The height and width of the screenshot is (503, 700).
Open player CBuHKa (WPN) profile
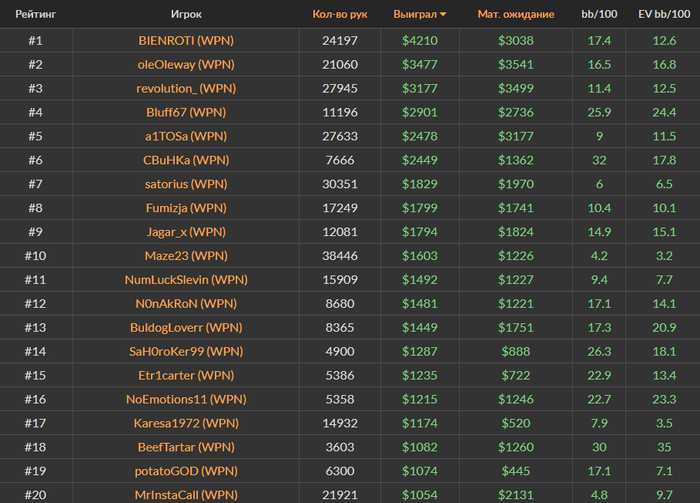(x=186, y=160)
